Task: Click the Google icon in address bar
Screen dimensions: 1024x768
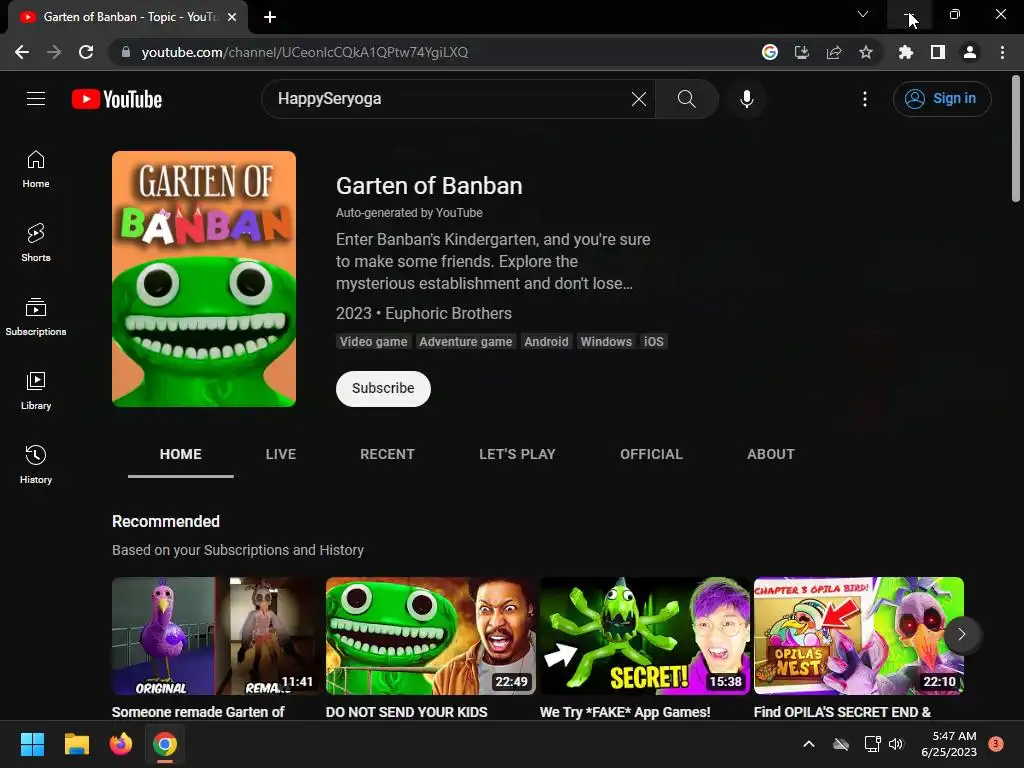Action: click(770, 52)
